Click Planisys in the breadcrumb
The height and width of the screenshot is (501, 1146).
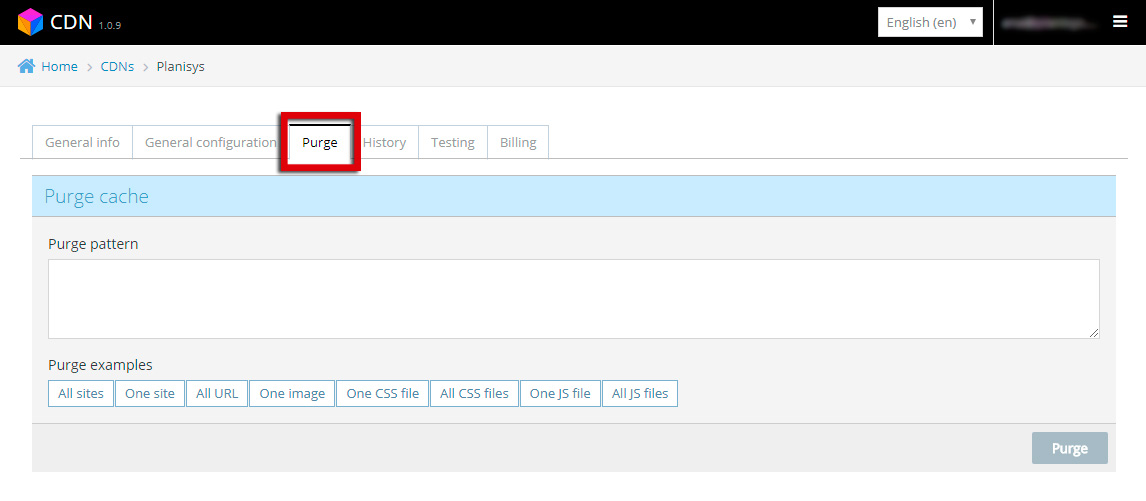(x=181, y=67)
